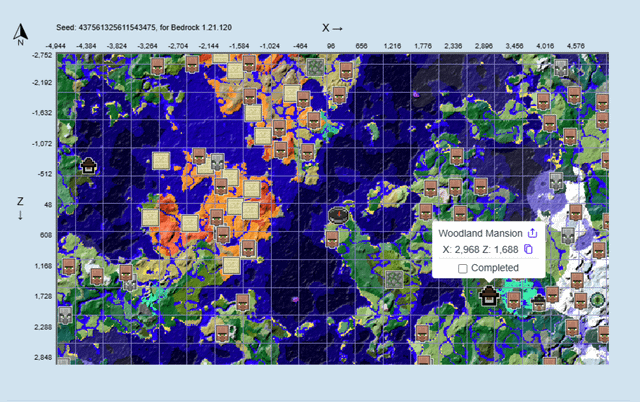This screenshot has width=640, height=402.
Task: Click the north compass arrow
Action: coord(19,37)
